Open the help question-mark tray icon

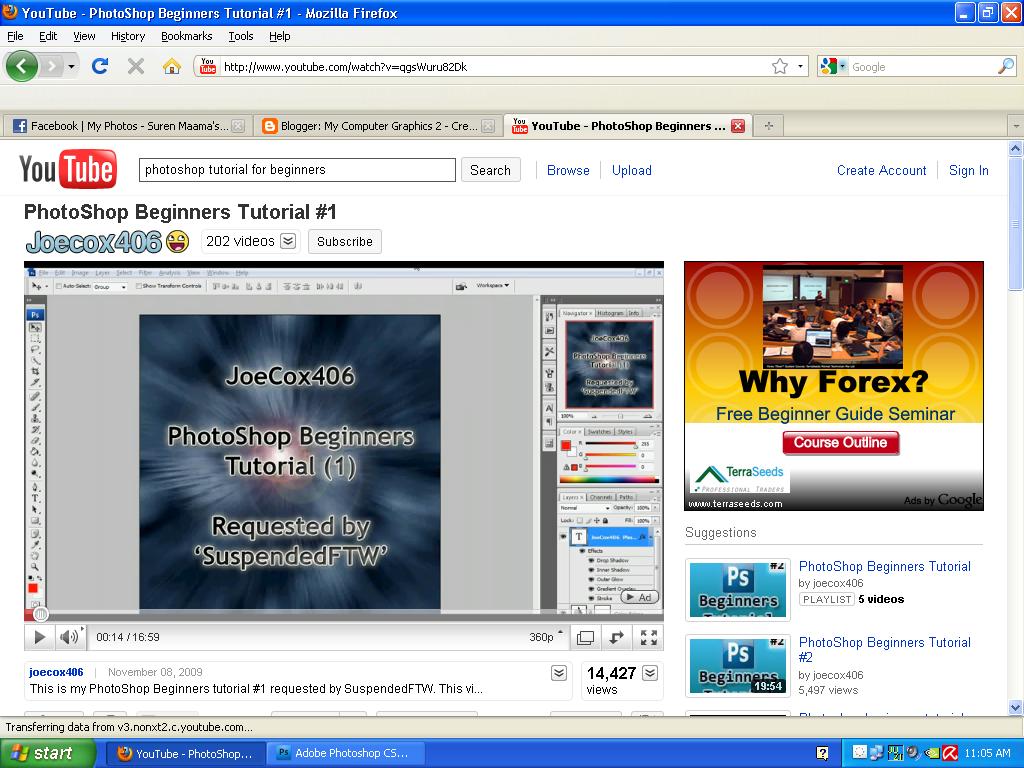point(823,753)
